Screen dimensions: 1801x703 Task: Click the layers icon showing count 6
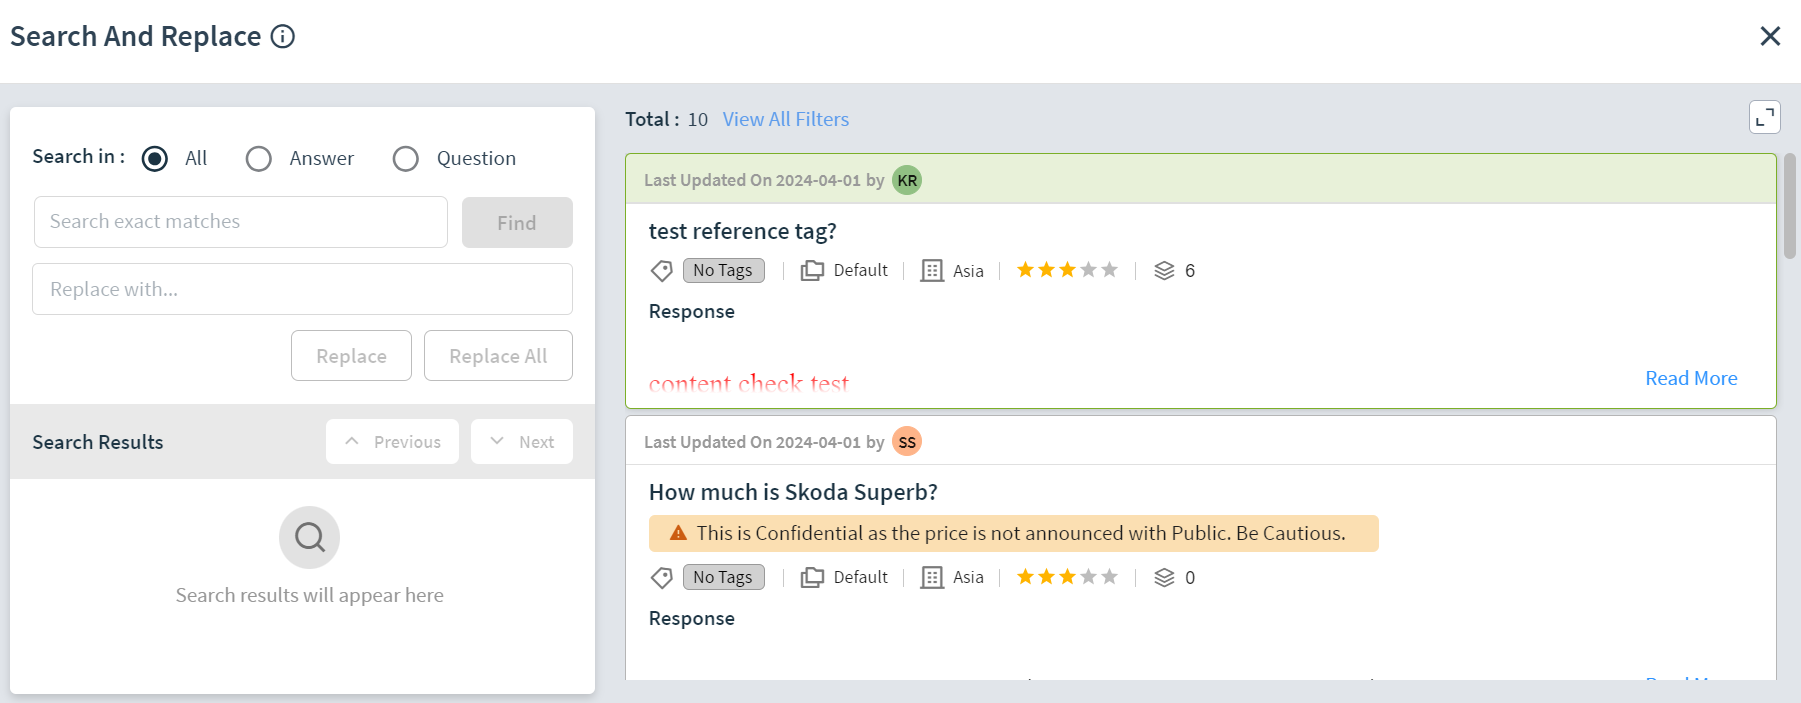pos(1164,271)
